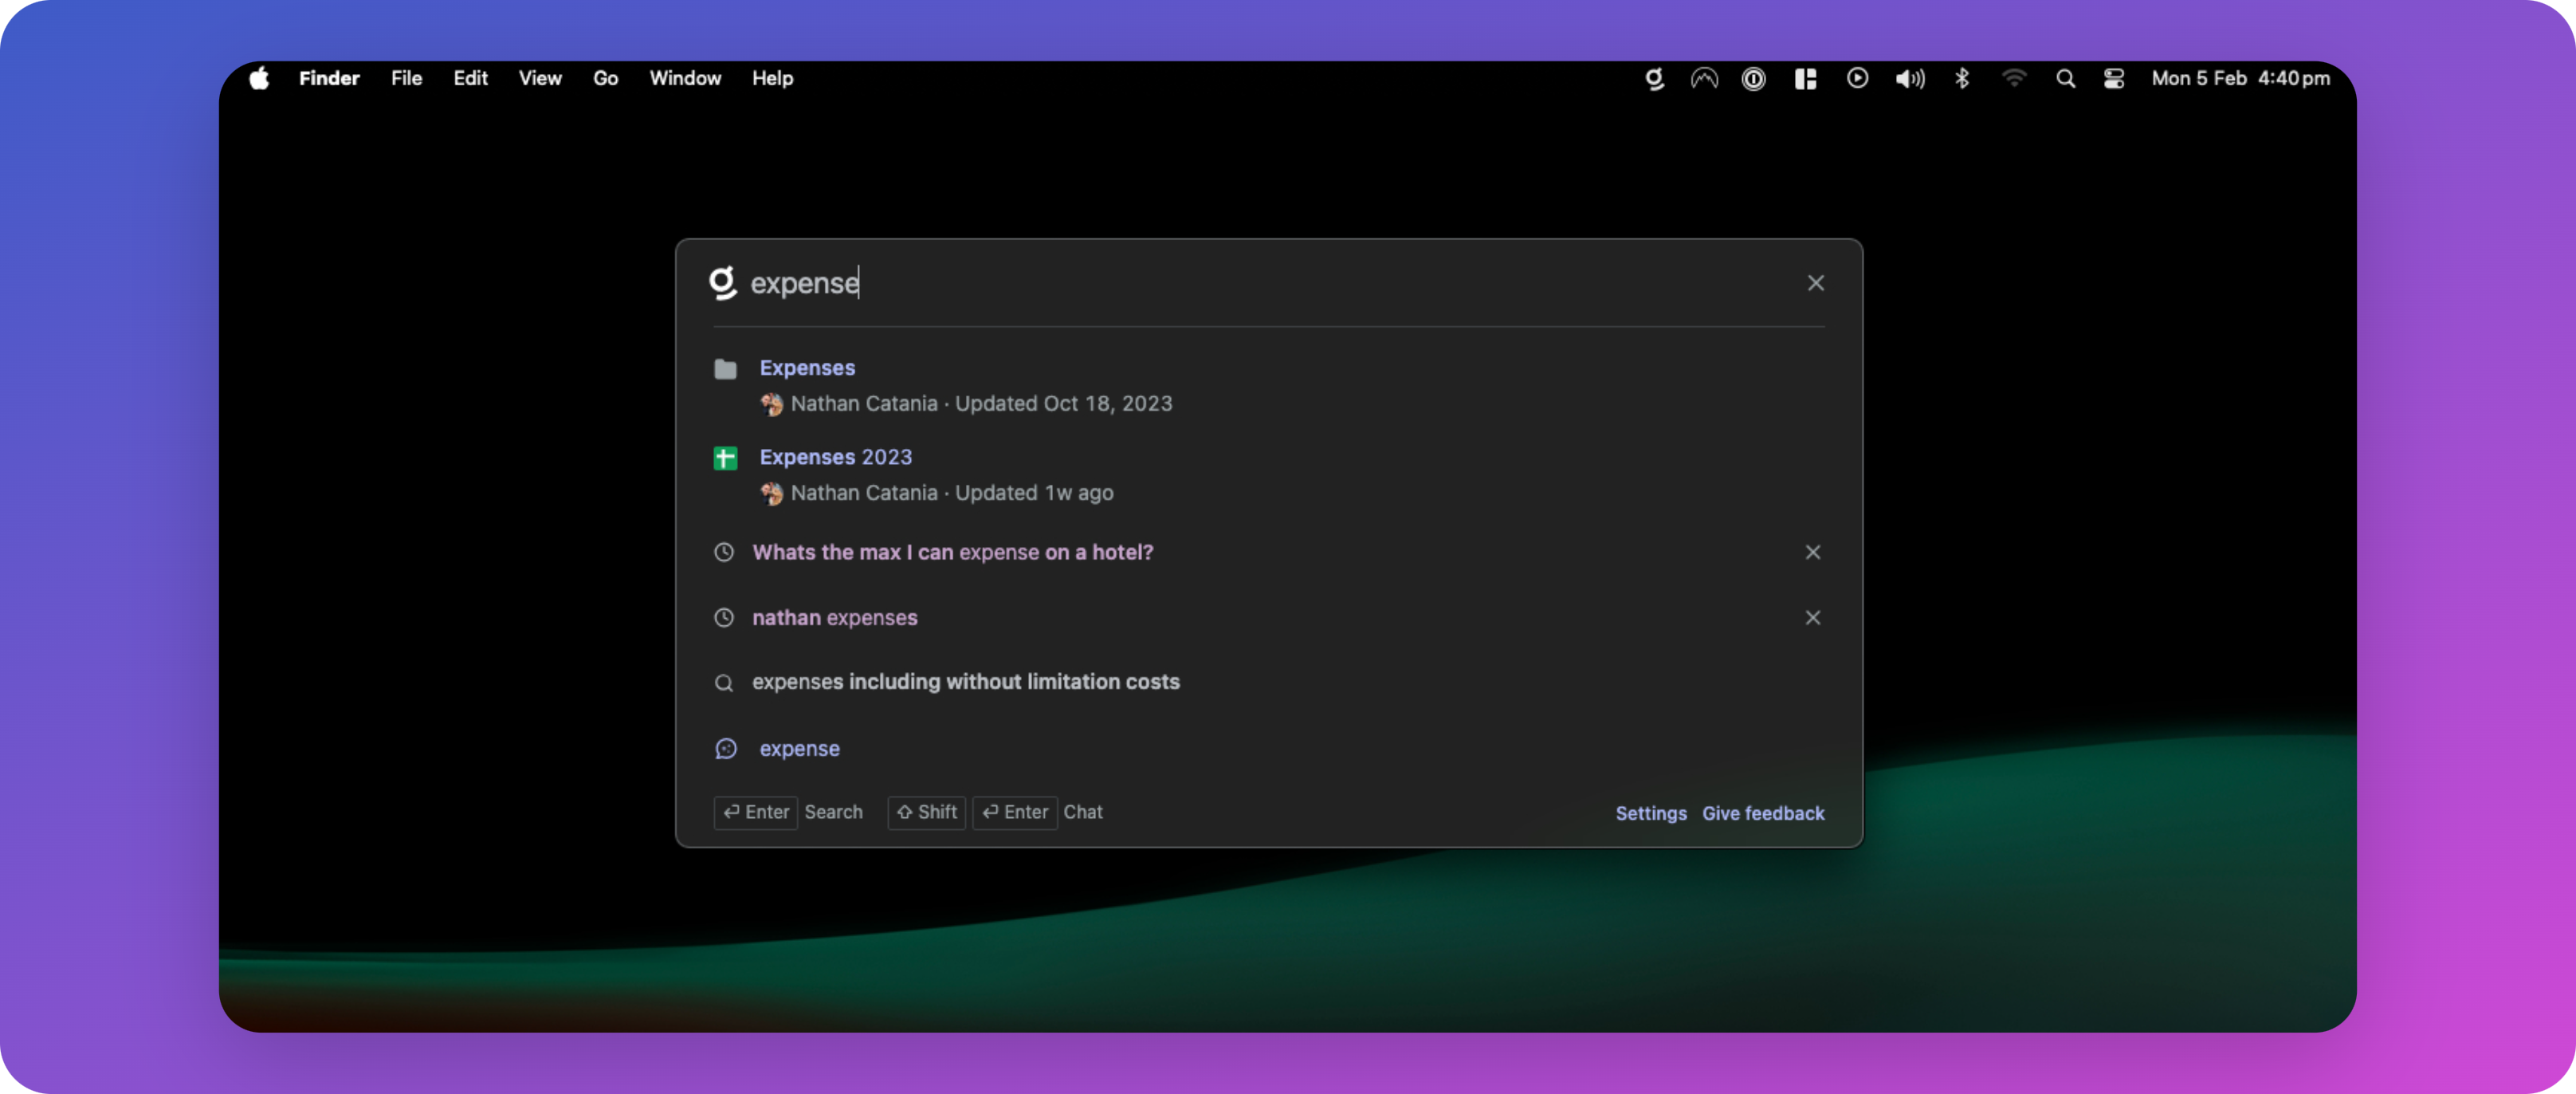The height and width of the screenshot is (1094, 2576).
Task: Open the Settings link
Action: tap(1650, 812)
